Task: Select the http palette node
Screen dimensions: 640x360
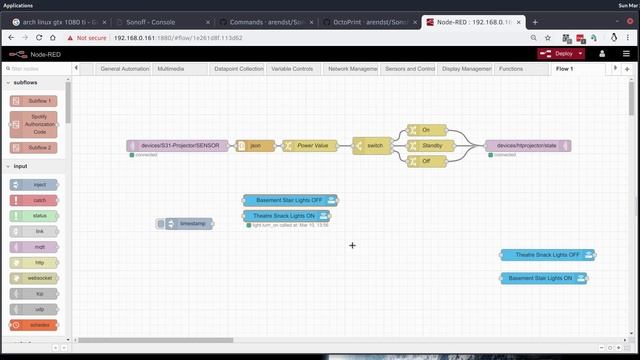Action: (33, 262)
